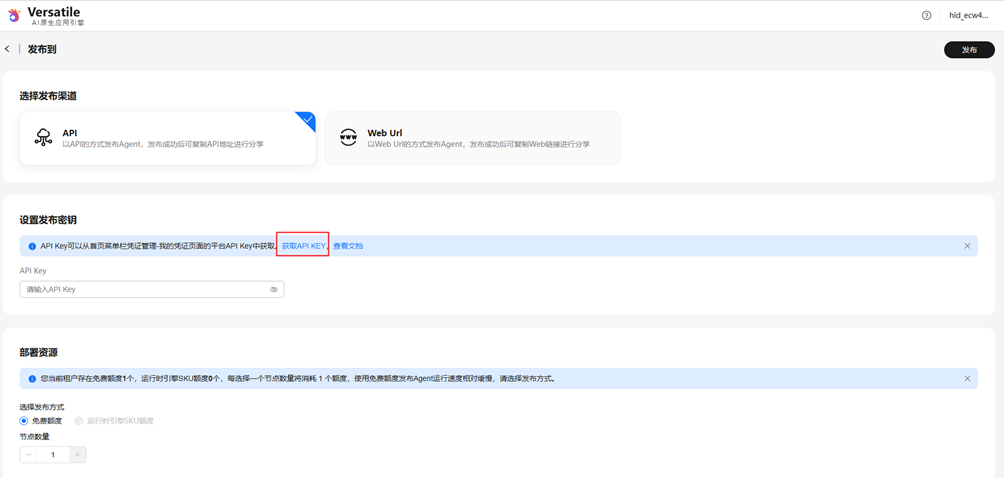Open the hid_ecw4 account menu
The height and width of the screenshot is (478, 1004).
(968, 15)
